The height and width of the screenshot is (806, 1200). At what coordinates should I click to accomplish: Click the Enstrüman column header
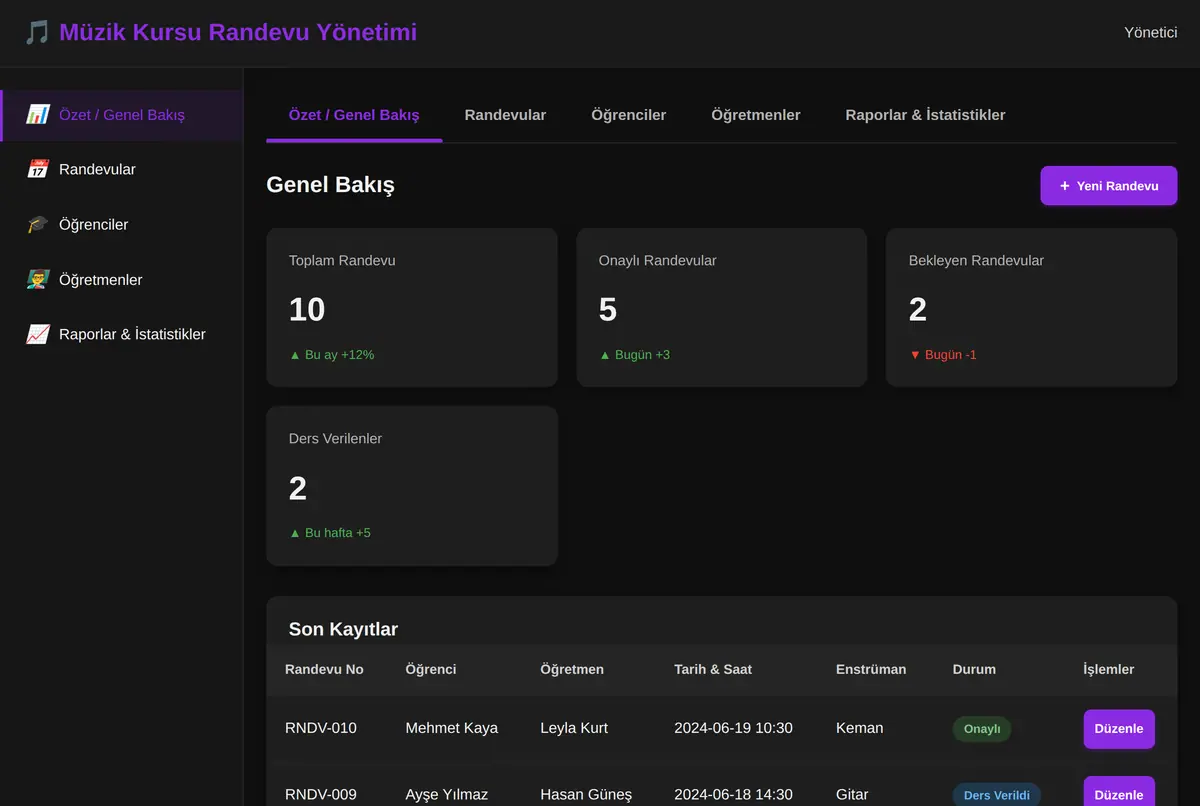[x=871, y=669]
